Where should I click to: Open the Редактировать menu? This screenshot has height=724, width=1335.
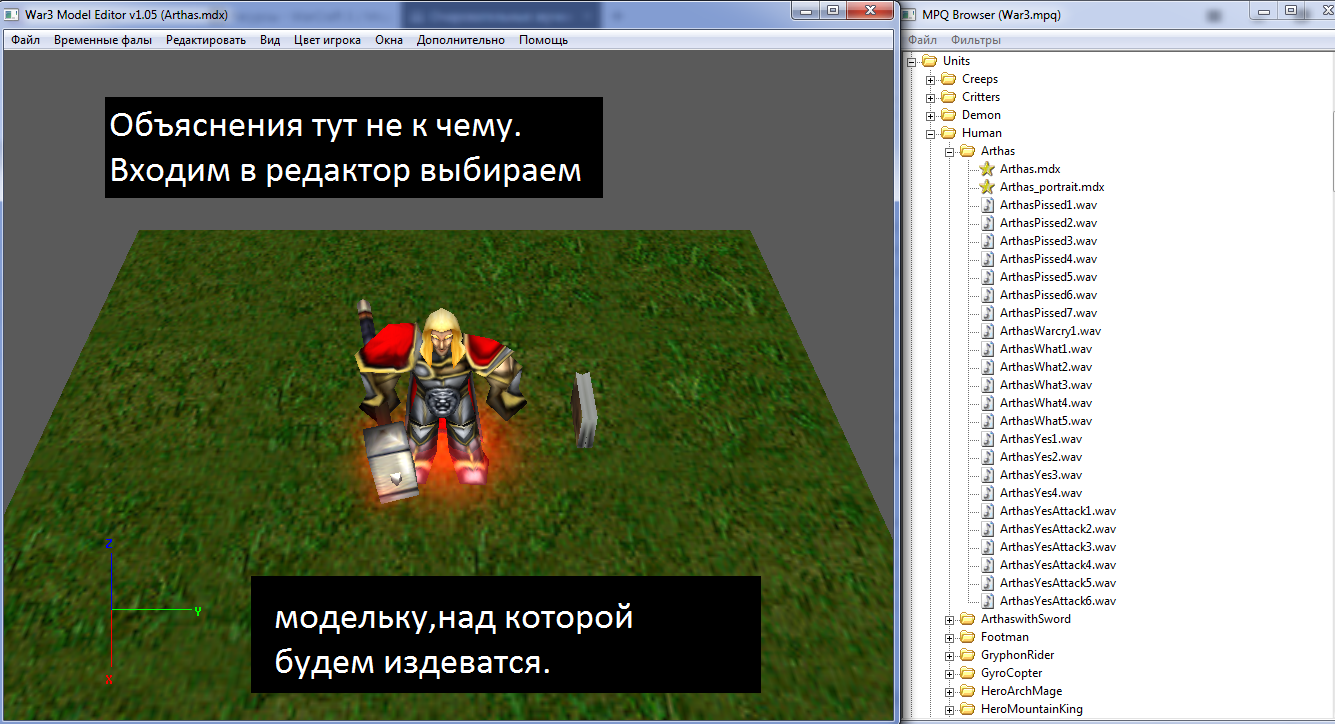click(x=206, y=40)
